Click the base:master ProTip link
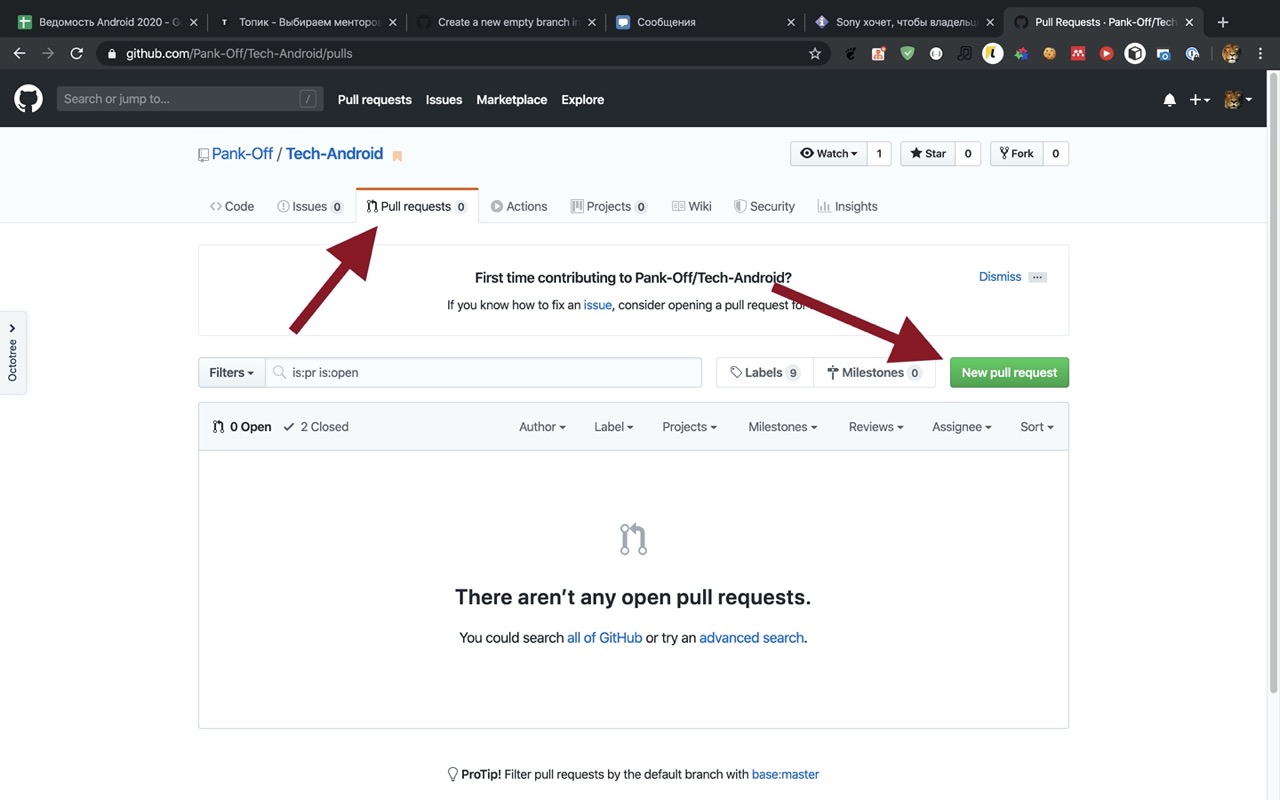Screen dimensions: 1280x800 (785, 774)
